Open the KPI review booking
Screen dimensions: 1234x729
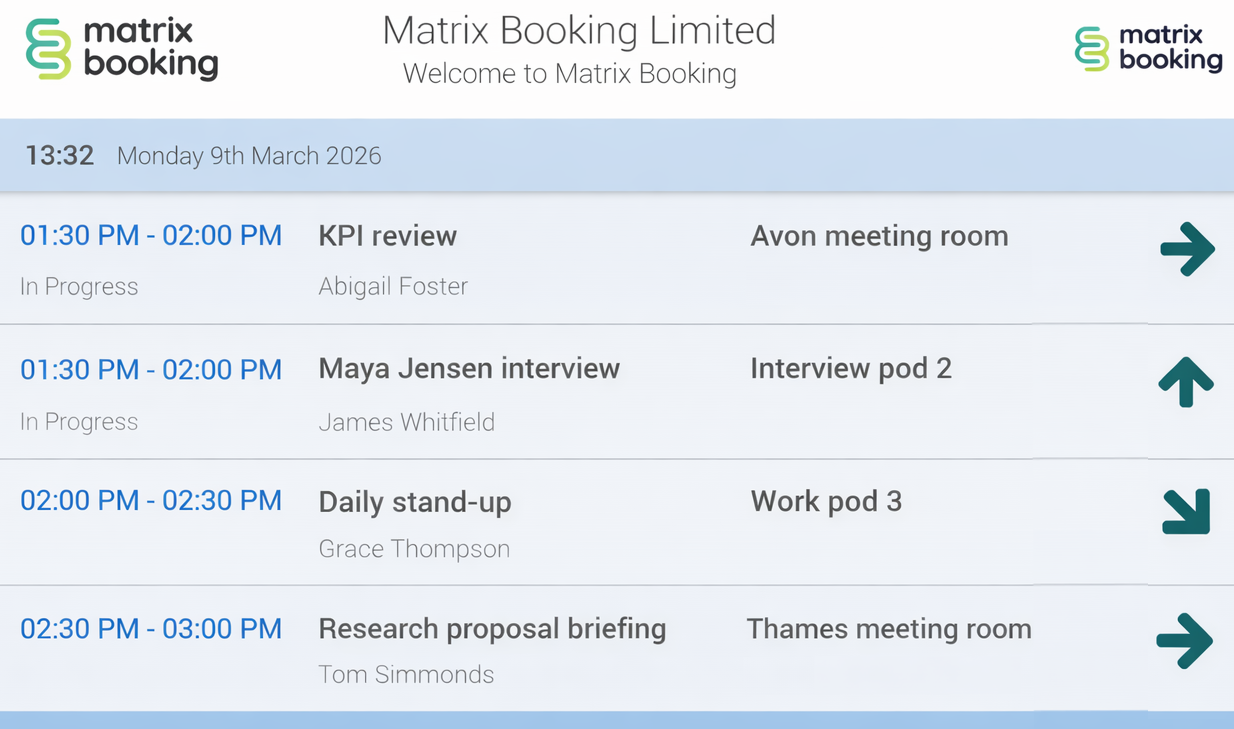[x=387, y=236]
